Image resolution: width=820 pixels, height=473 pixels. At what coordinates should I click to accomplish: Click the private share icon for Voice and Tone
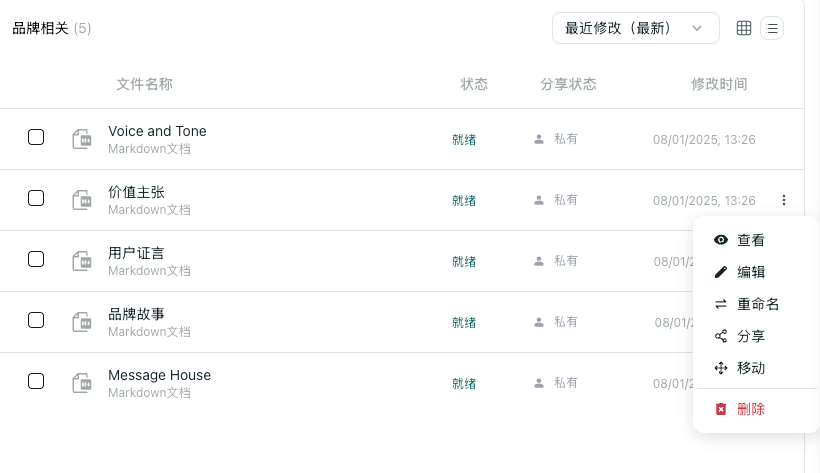coord(539,139)
